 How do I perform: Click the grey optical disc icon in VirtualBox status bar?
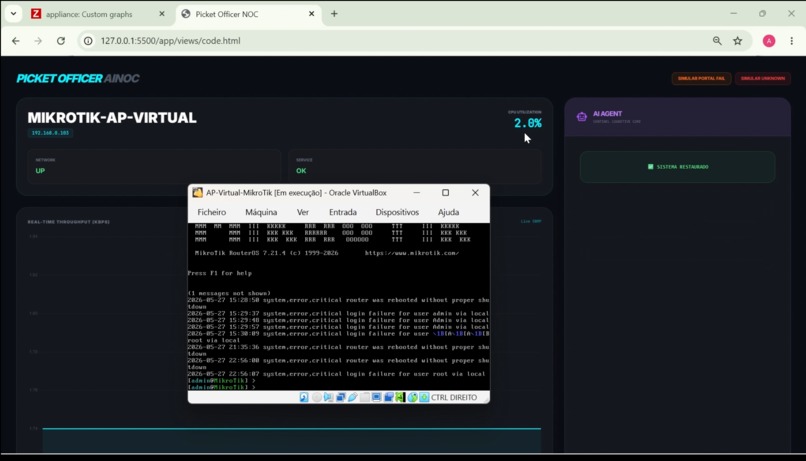(x=317, y=397)
